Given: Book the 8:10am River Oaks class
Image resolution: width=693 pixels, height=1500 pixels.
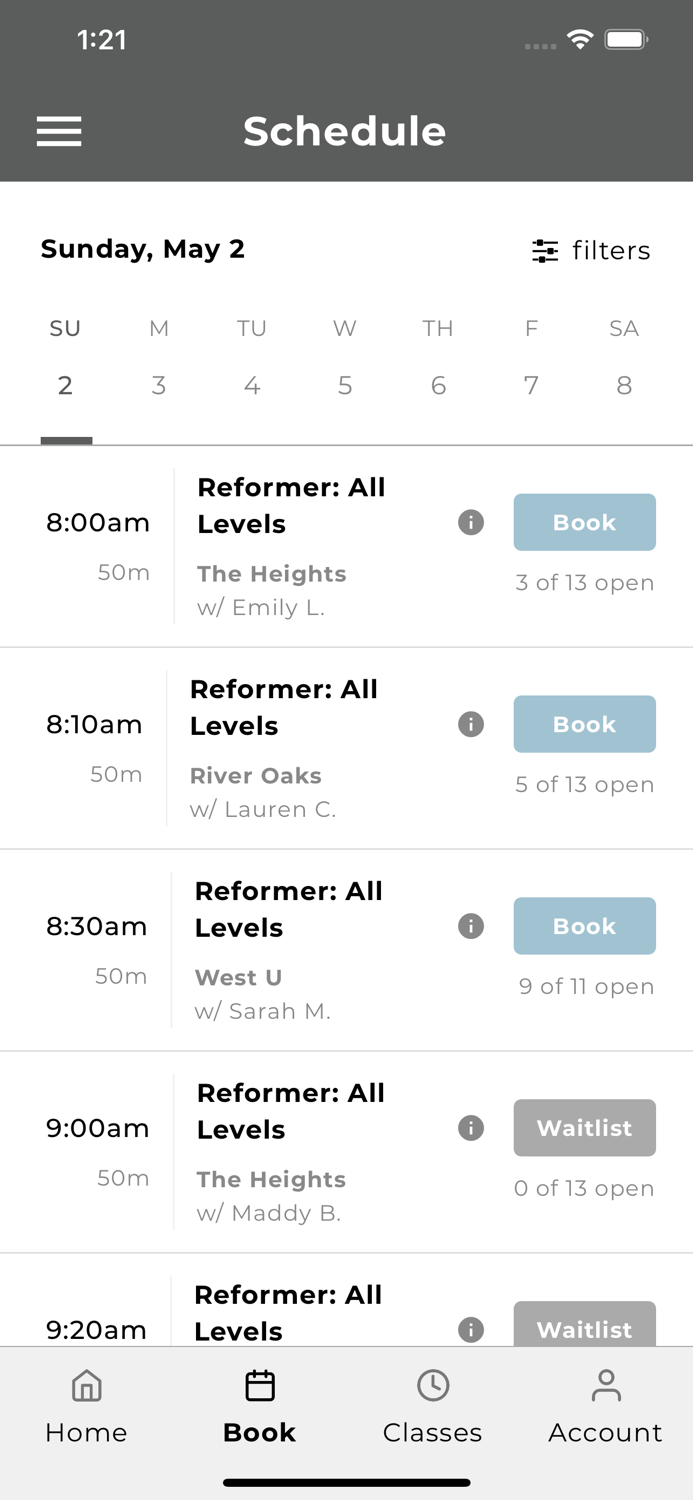Looking at the screenshot, I should point(584,724).
